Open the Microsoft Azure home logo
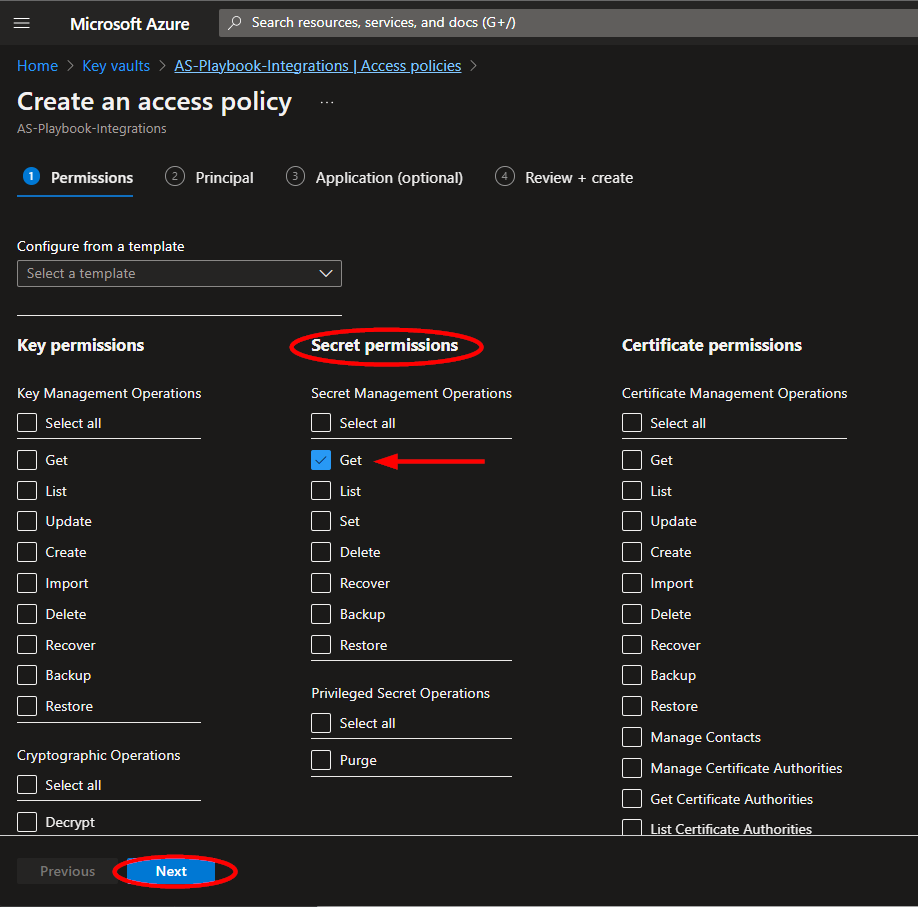 [129, 23]
